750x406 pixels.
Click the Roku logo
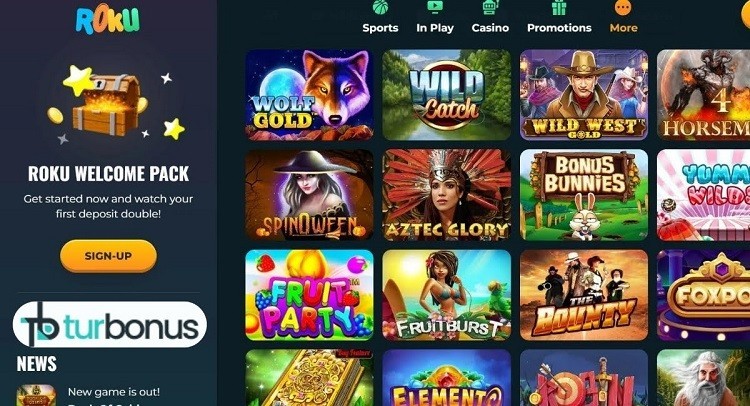[x=108, y=20]
